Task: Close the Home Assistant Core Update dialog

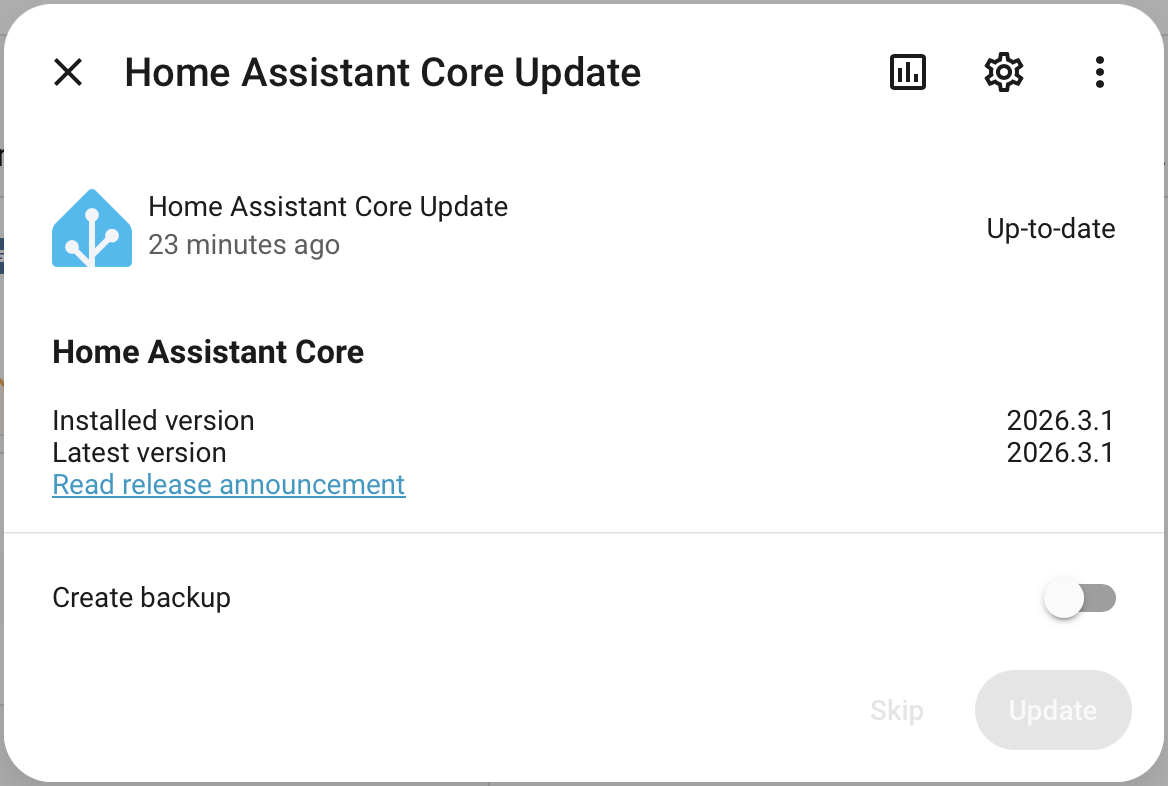Action: click(68, 72)
